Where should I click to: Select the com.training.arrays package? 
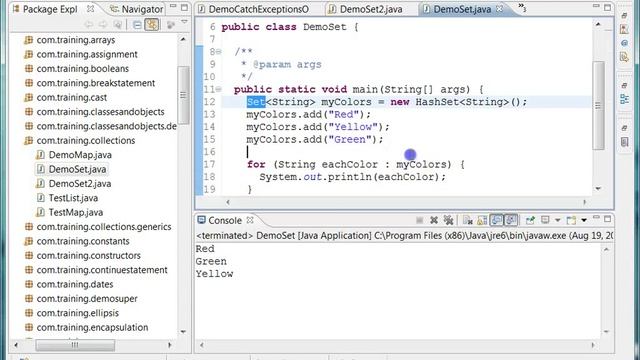coord(76,40)
